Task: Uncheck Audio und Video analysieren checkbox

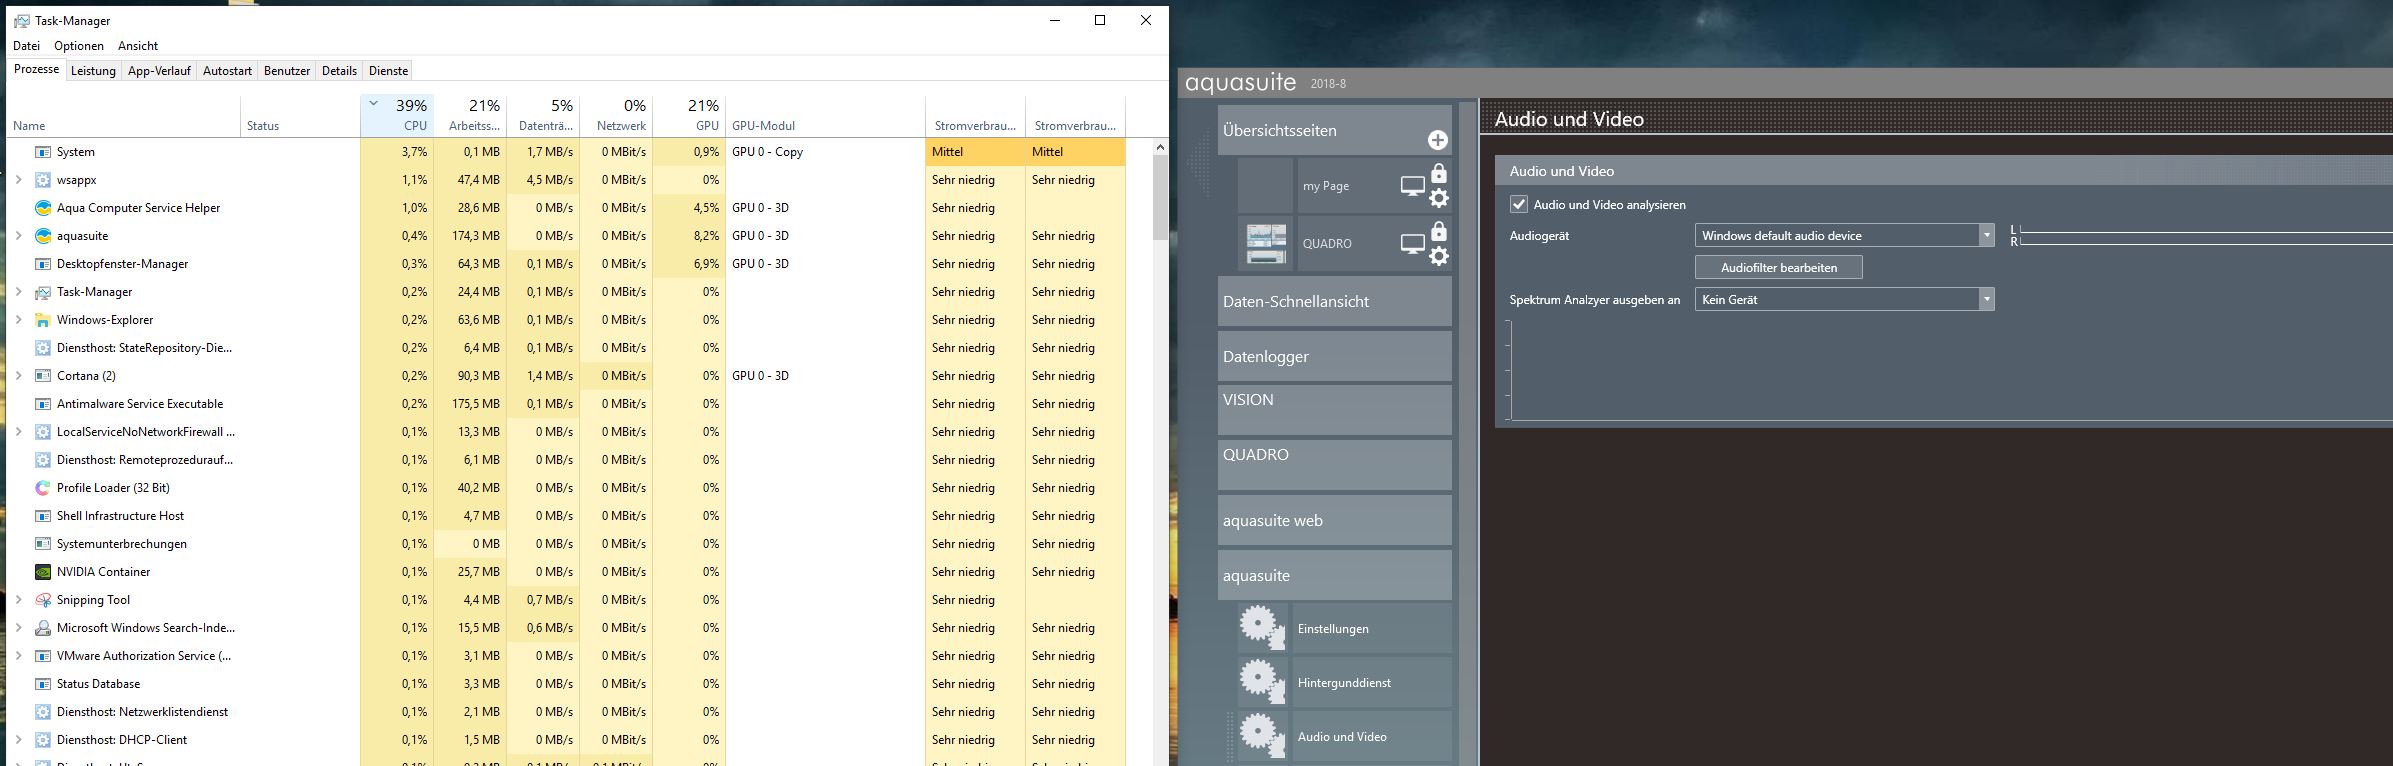Action: pyautogui.click(x=1519, y=205)
